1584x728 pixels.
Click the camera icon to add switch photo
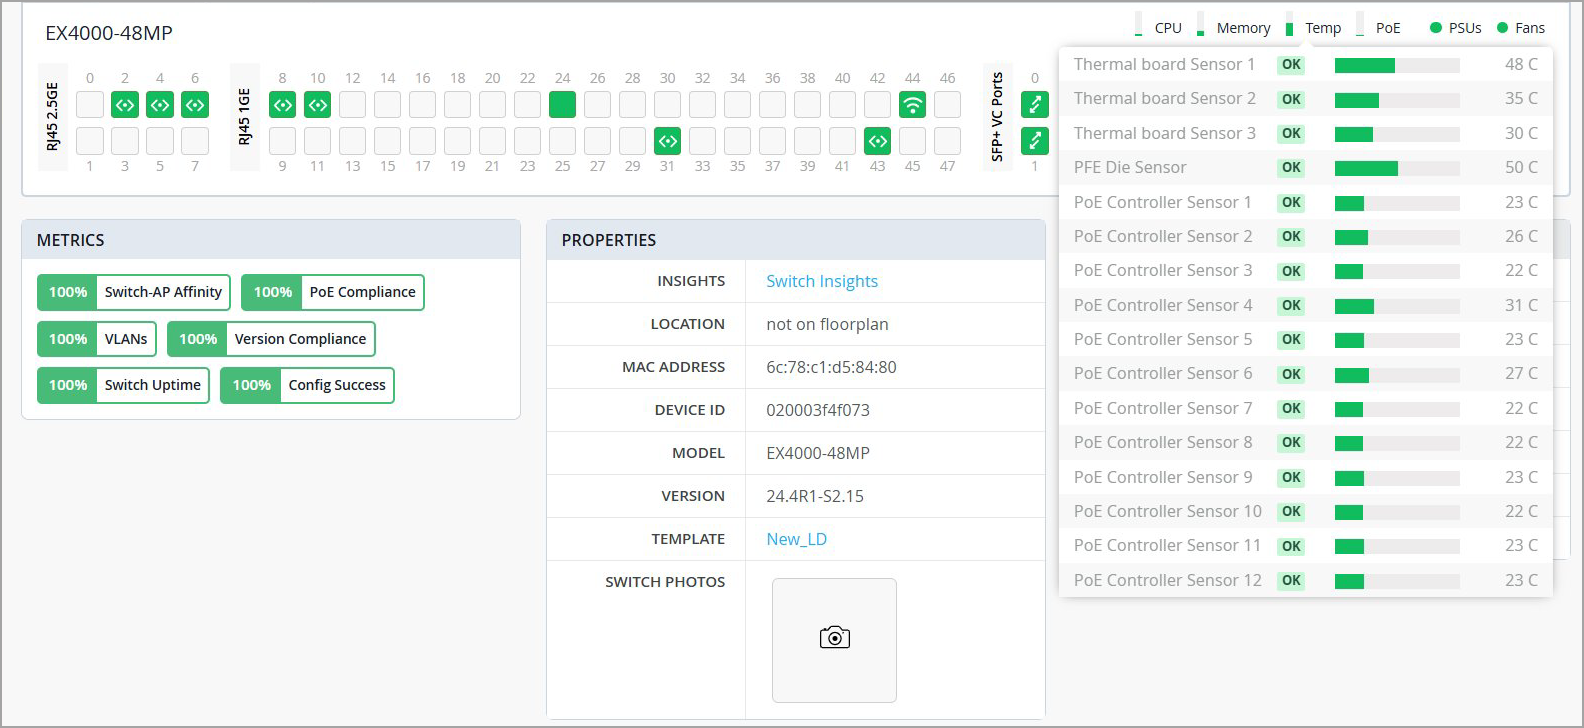click(835, 638)
